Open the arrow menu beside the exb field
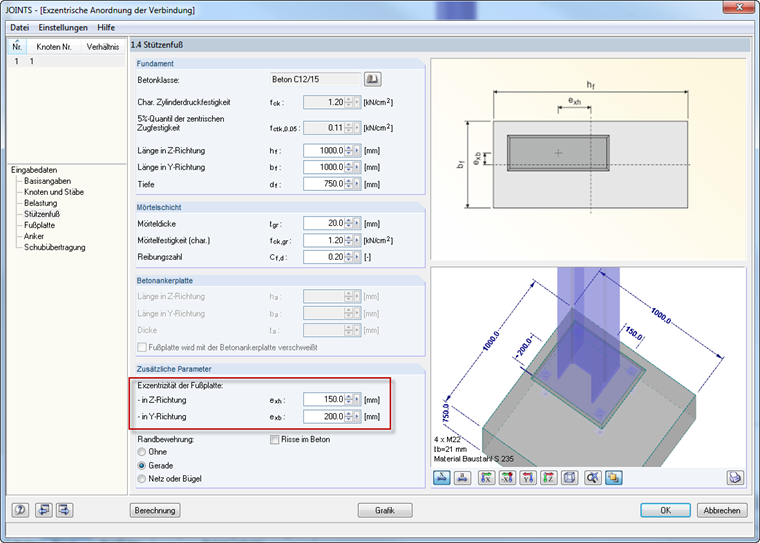 click(357, 416)
